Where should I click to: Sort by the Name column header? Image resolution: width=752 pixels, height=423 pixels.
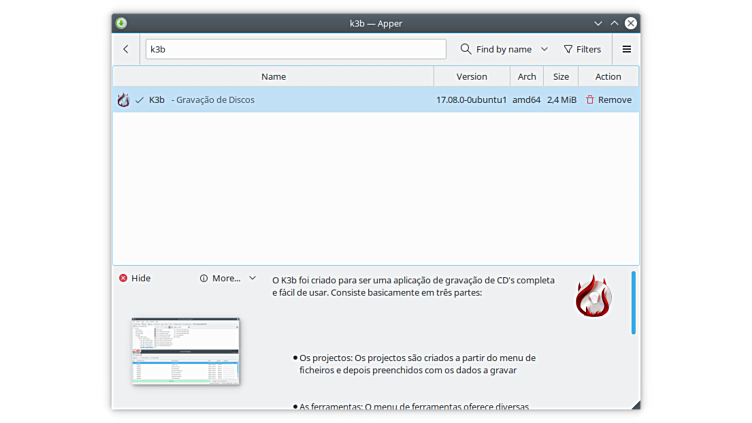coord(273,76)
